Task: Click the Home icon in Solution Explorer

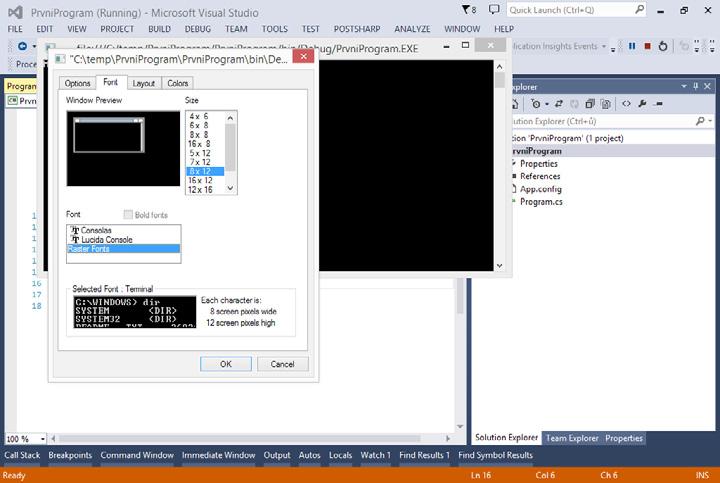Action: click(515, 104)
